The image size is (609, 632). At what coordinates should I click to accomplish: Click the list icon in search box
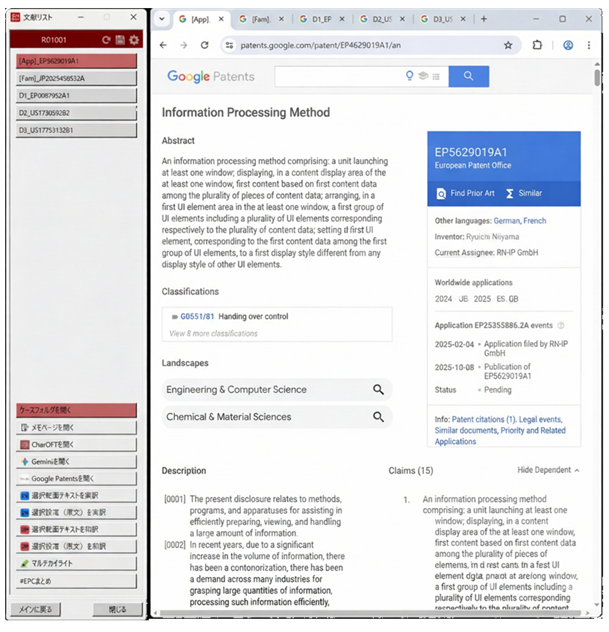click(436, 76)
